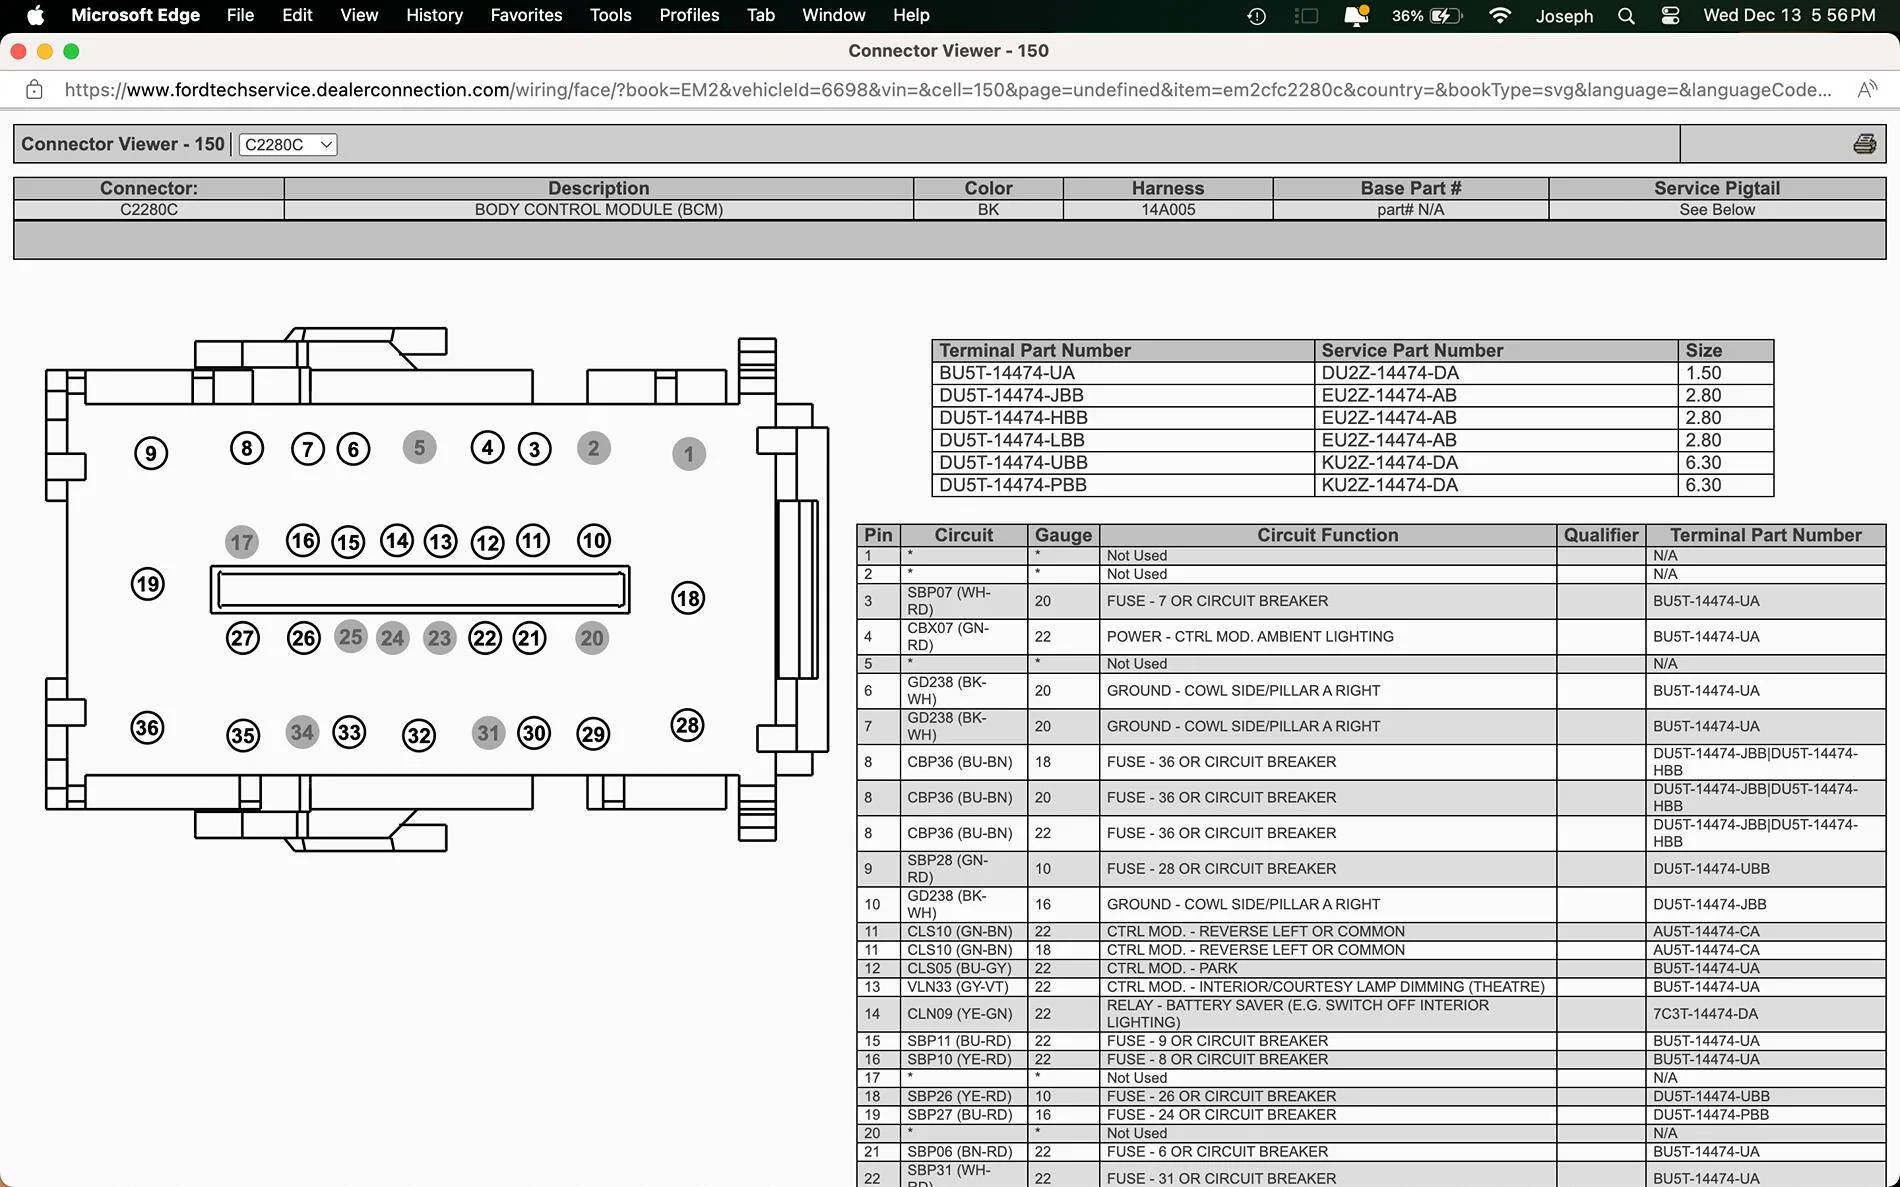Open the Profiles menu in menu bar
Image resolution: width=1900 pixels, height=1187 pixels.
[x=689, y=16]
